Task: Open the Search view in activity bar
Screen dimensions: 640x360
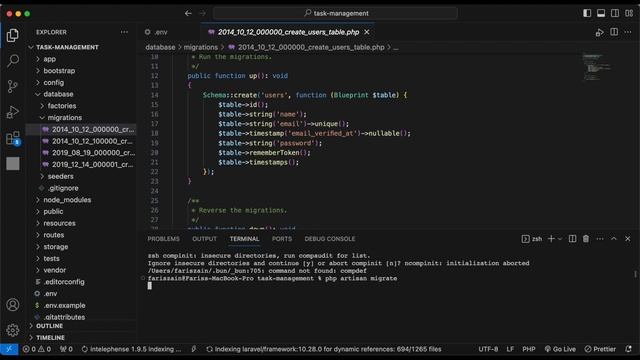Action: [13, 61]
